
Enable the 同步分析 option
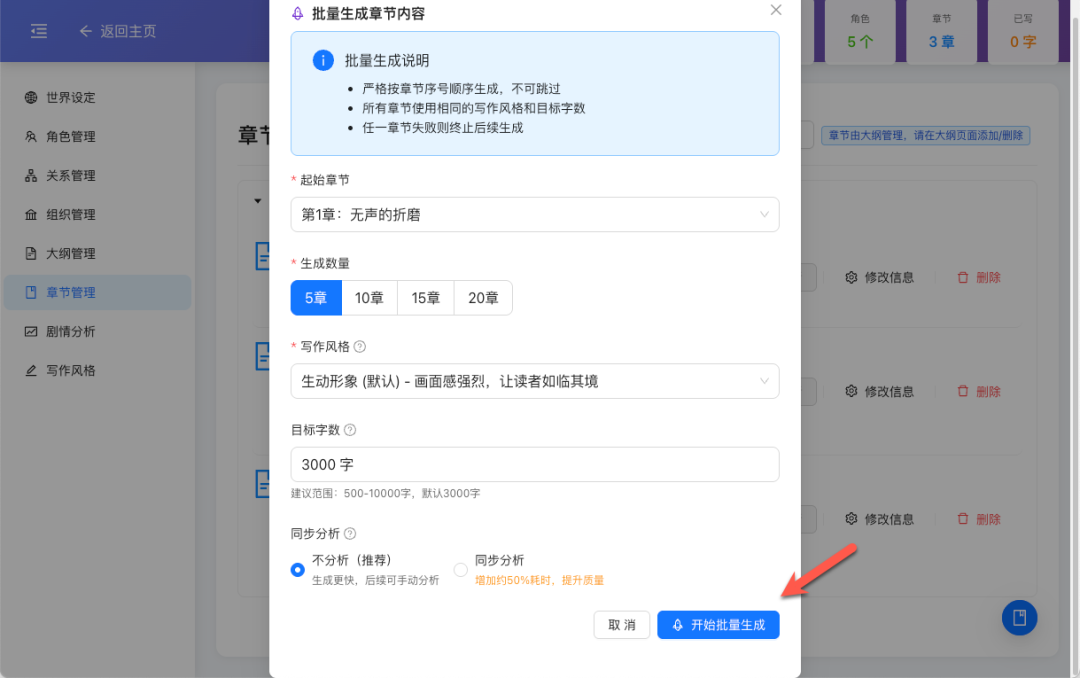[460, 569]
